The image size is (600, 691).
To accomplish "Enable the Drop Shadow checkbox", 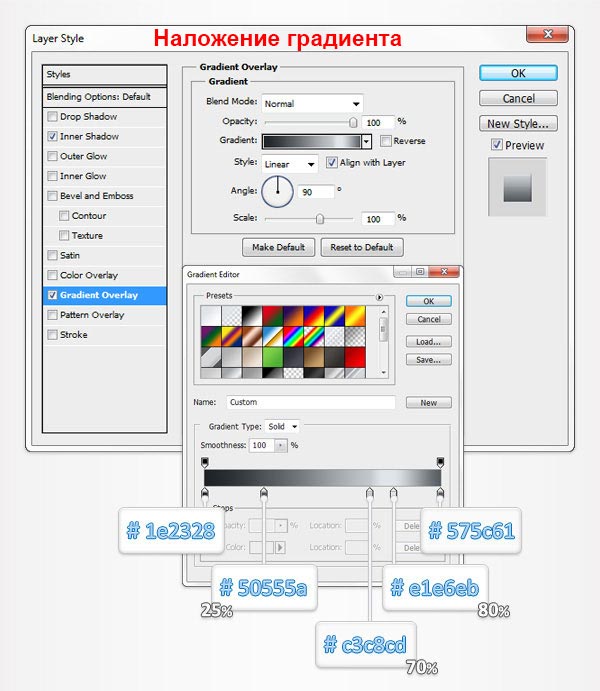I will tap(52, 116).
